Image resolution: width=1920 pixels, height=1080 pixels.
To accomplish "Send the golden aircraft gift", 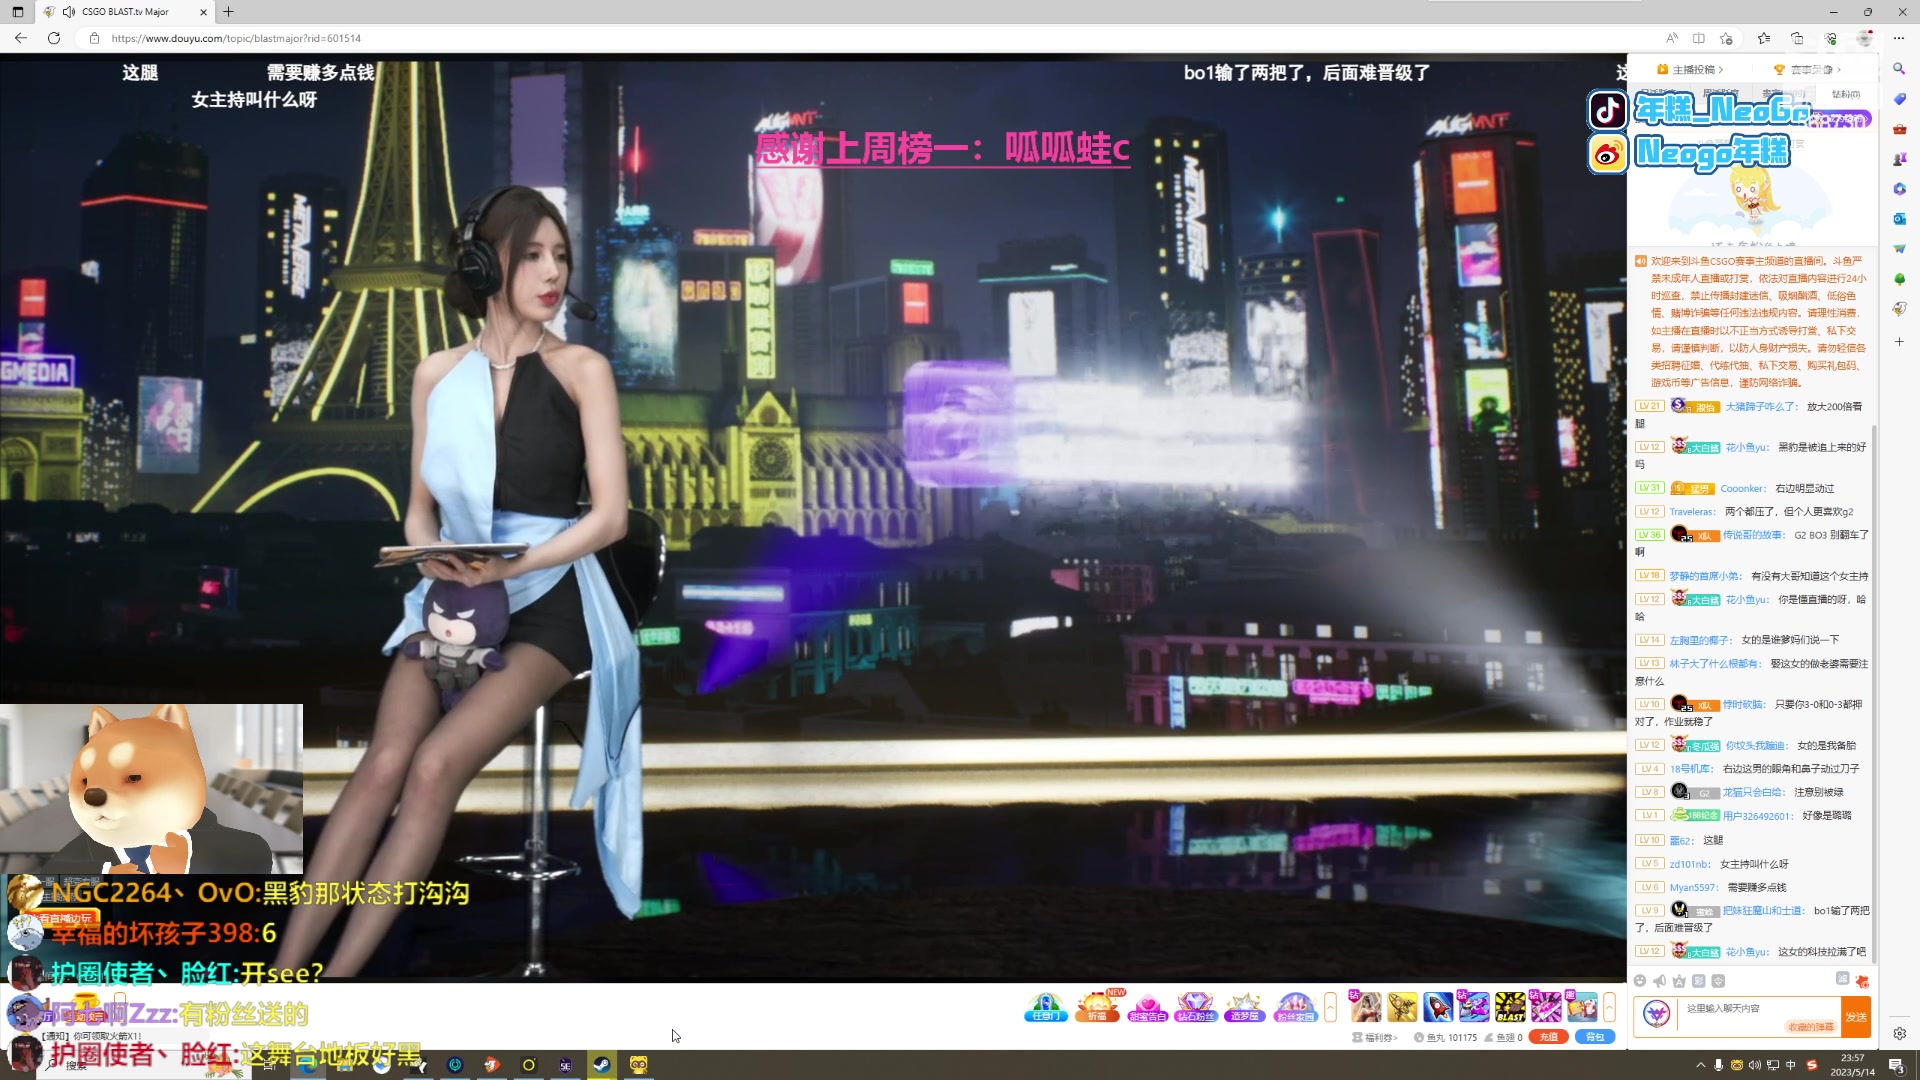I will 1402,1006.
